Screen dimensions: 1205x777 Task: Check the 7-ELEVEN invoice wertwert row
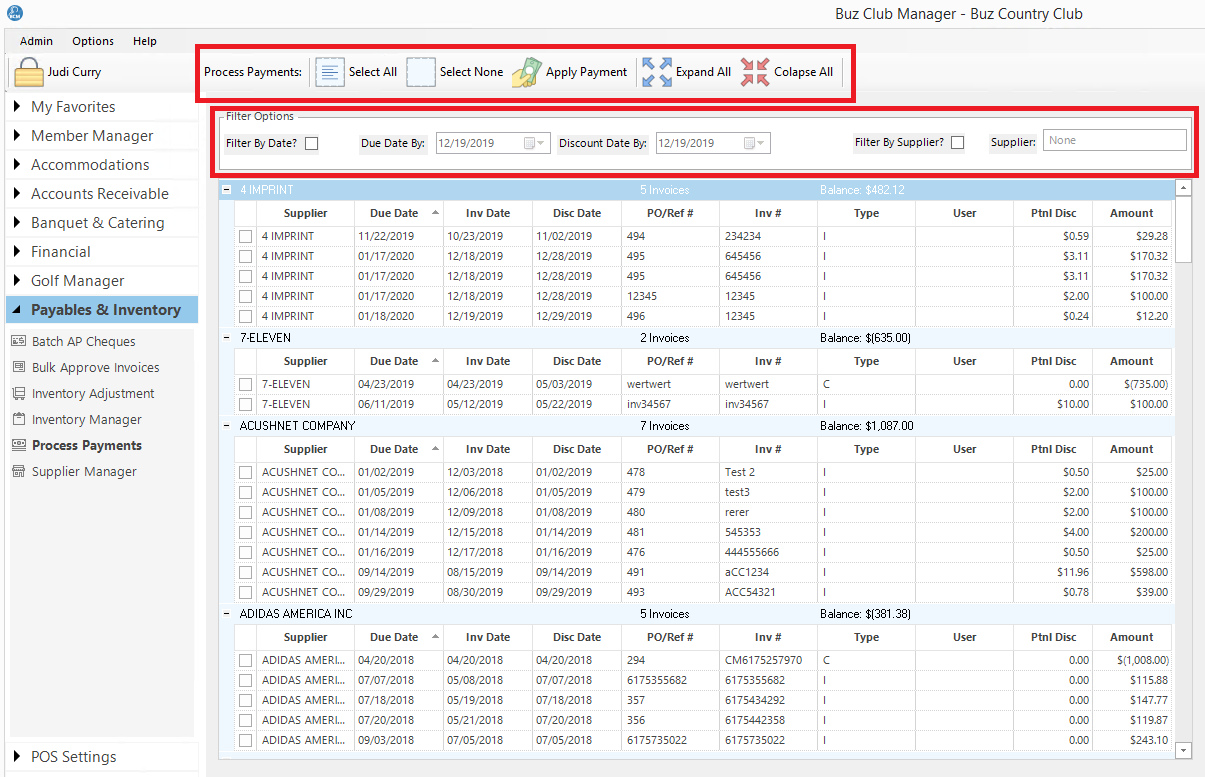point(246,384)
